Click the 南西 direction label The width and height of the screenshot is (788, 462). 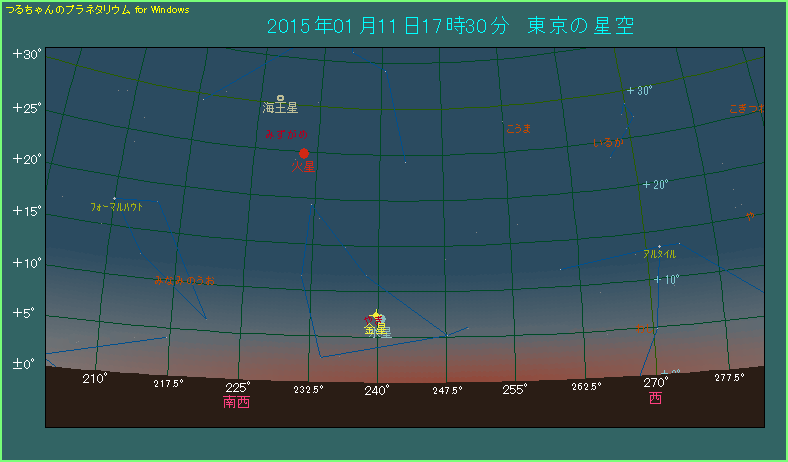[237, 403]
